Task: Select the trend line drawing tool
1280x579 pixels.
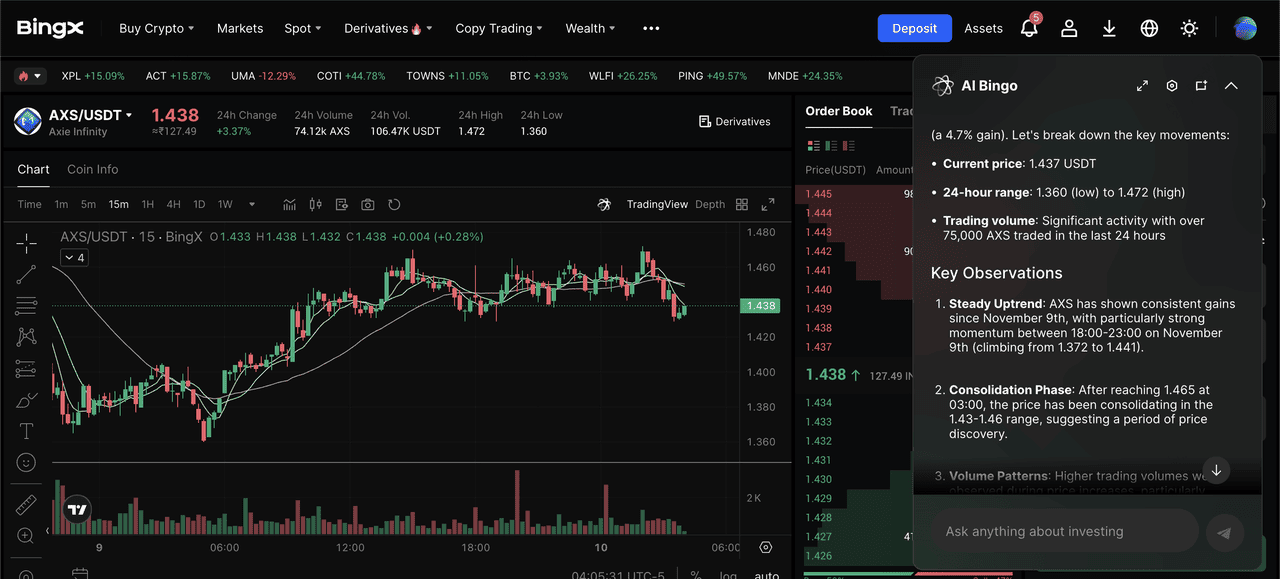Action: (x=27, y=274)
